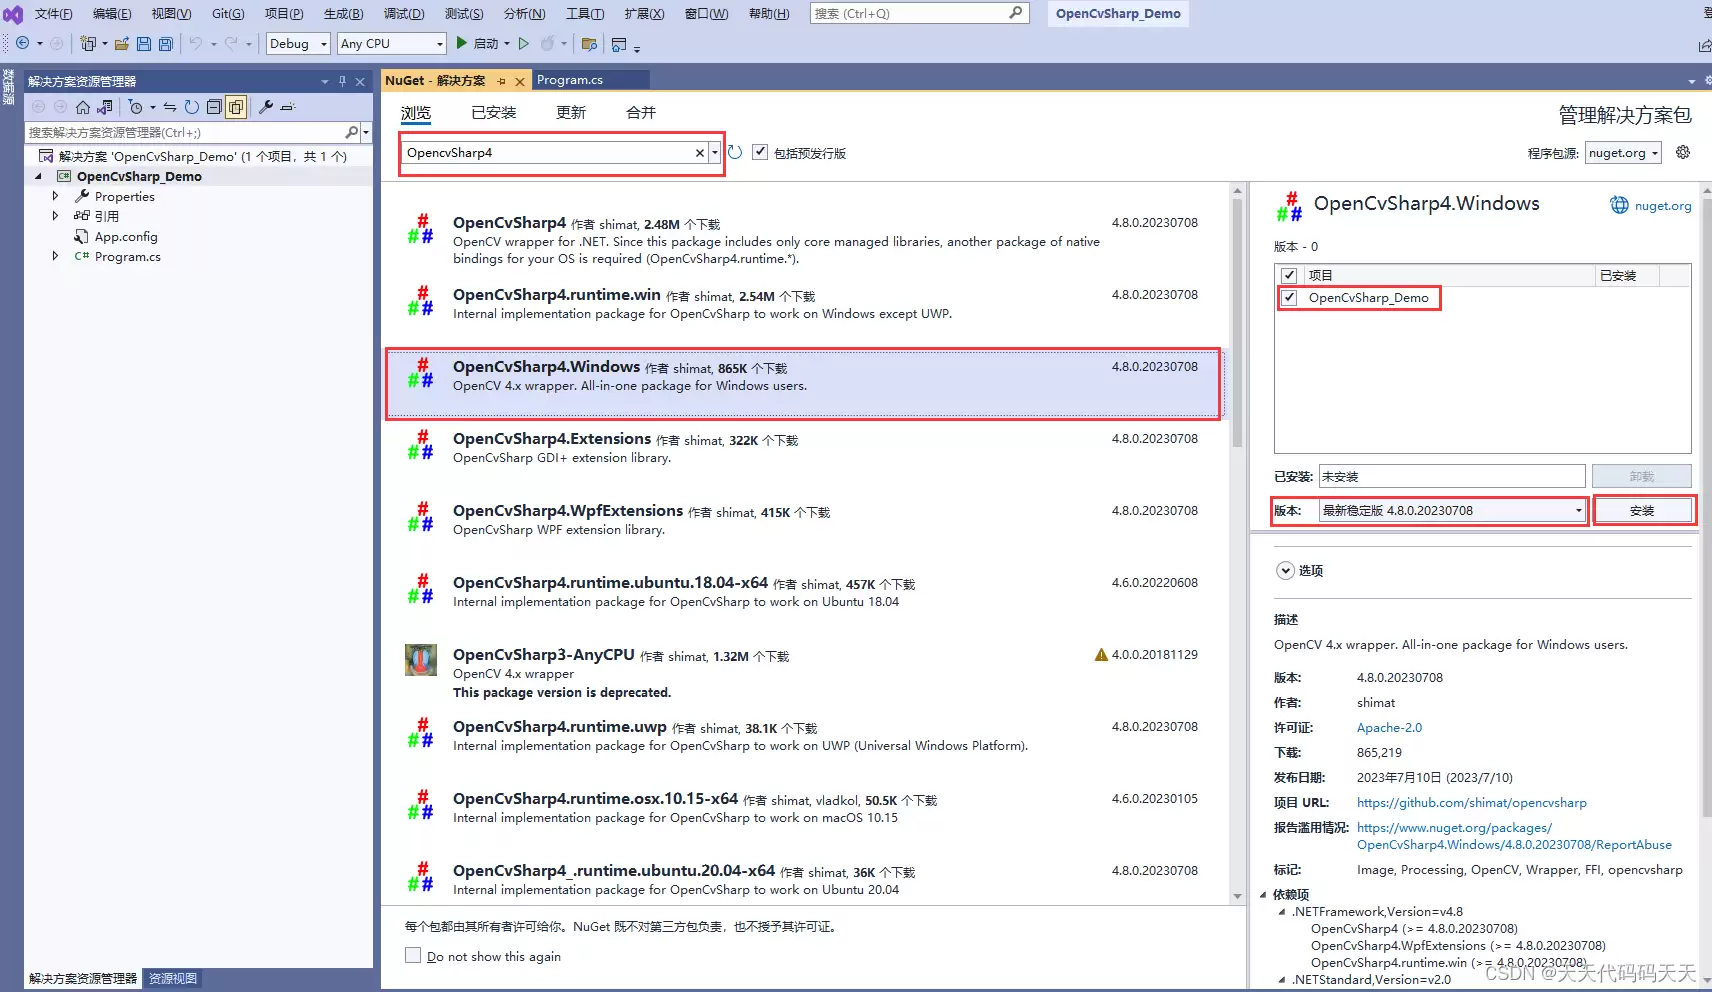Uncheck the include prerelease checkbox
1712x992 pixels.
[x=760, y=152]
